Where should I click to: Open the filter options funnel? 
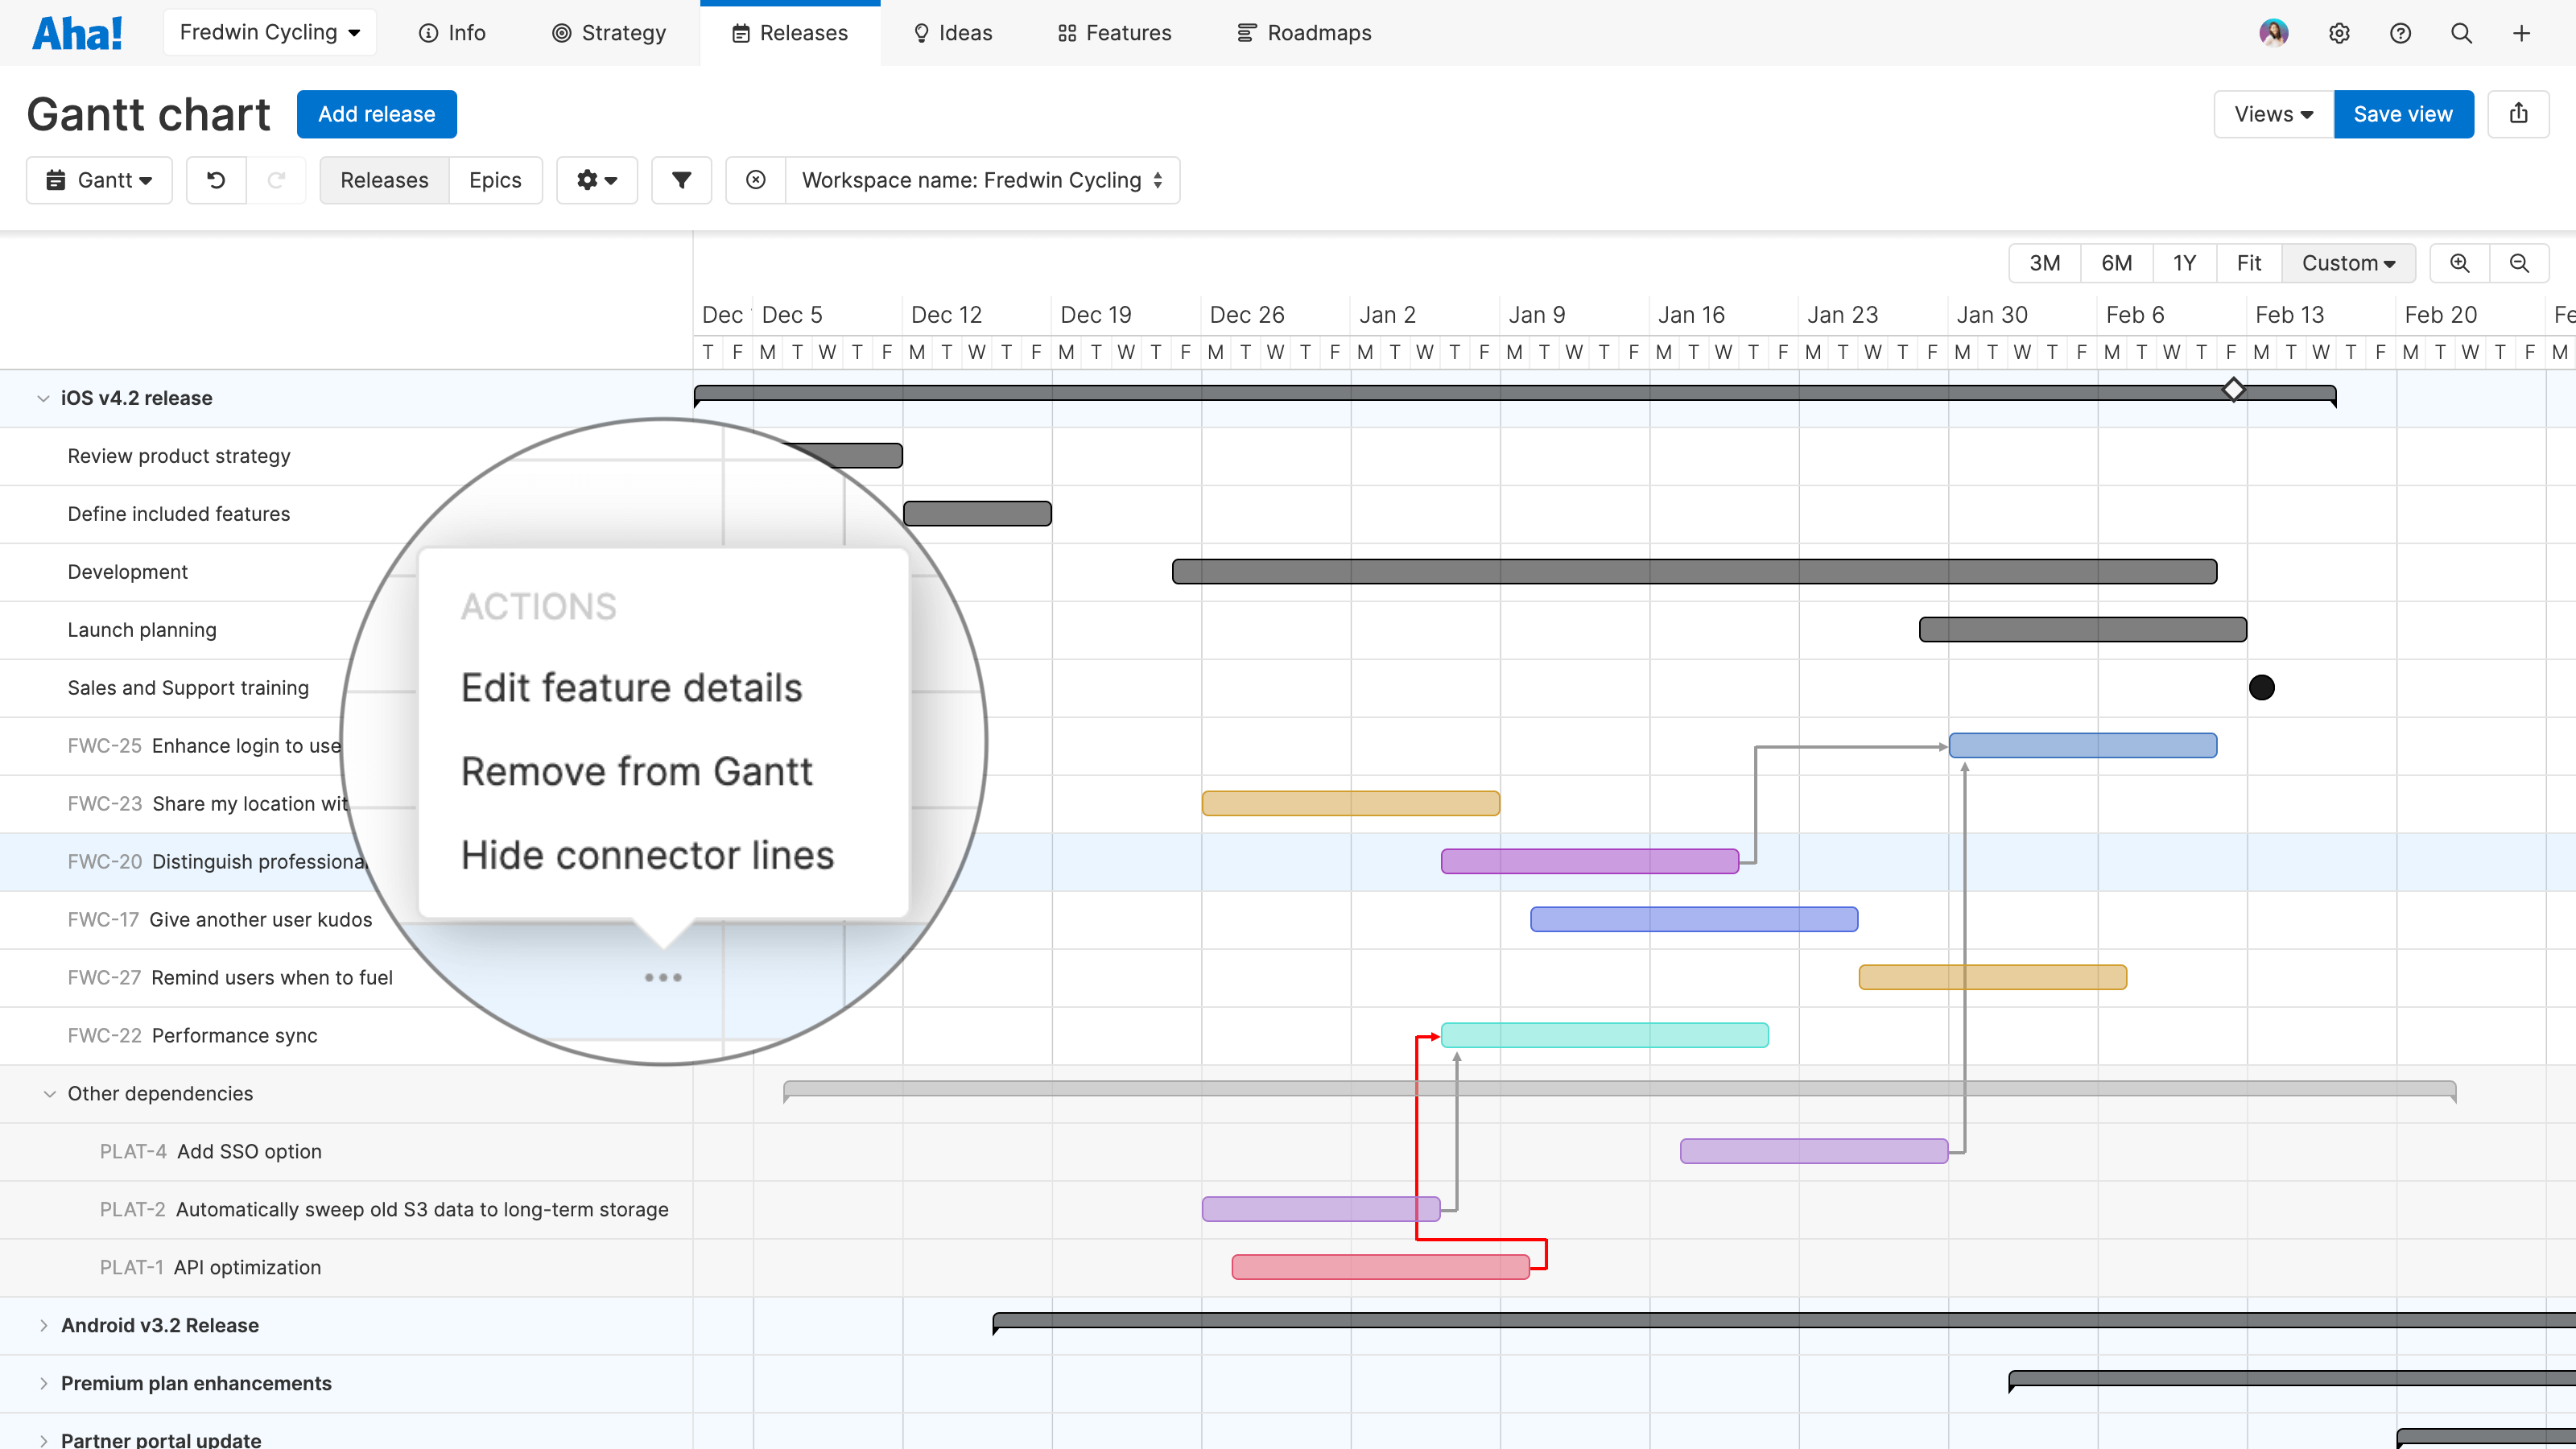(681, 180)
